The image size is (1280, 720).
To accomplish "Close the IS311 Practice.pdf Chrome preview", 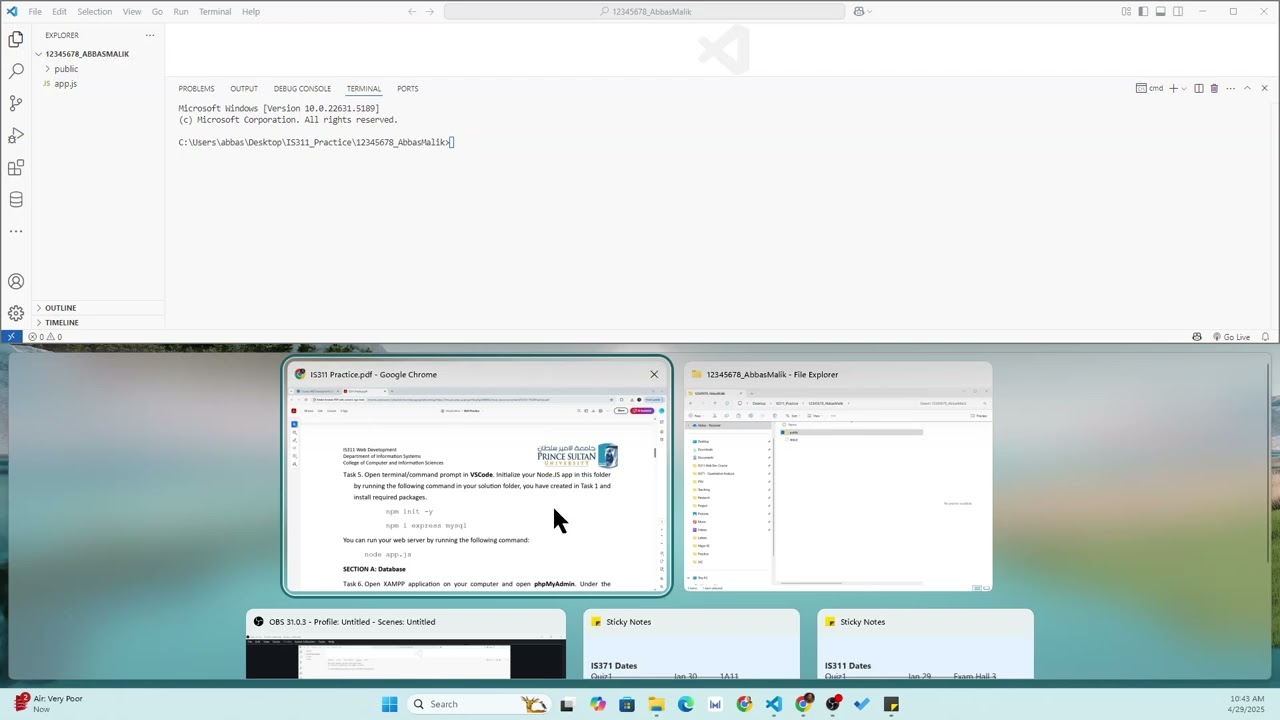I will (654, 374).
